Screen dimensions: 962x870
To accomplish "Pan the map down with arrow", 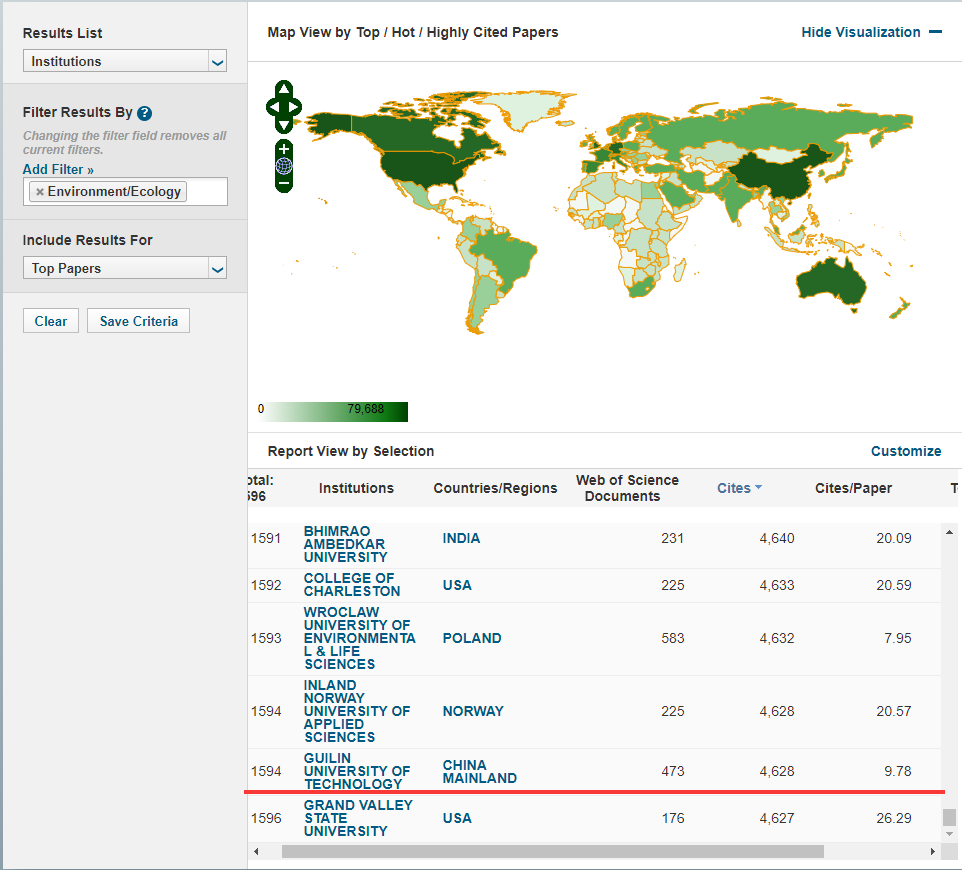I will 284,125.
